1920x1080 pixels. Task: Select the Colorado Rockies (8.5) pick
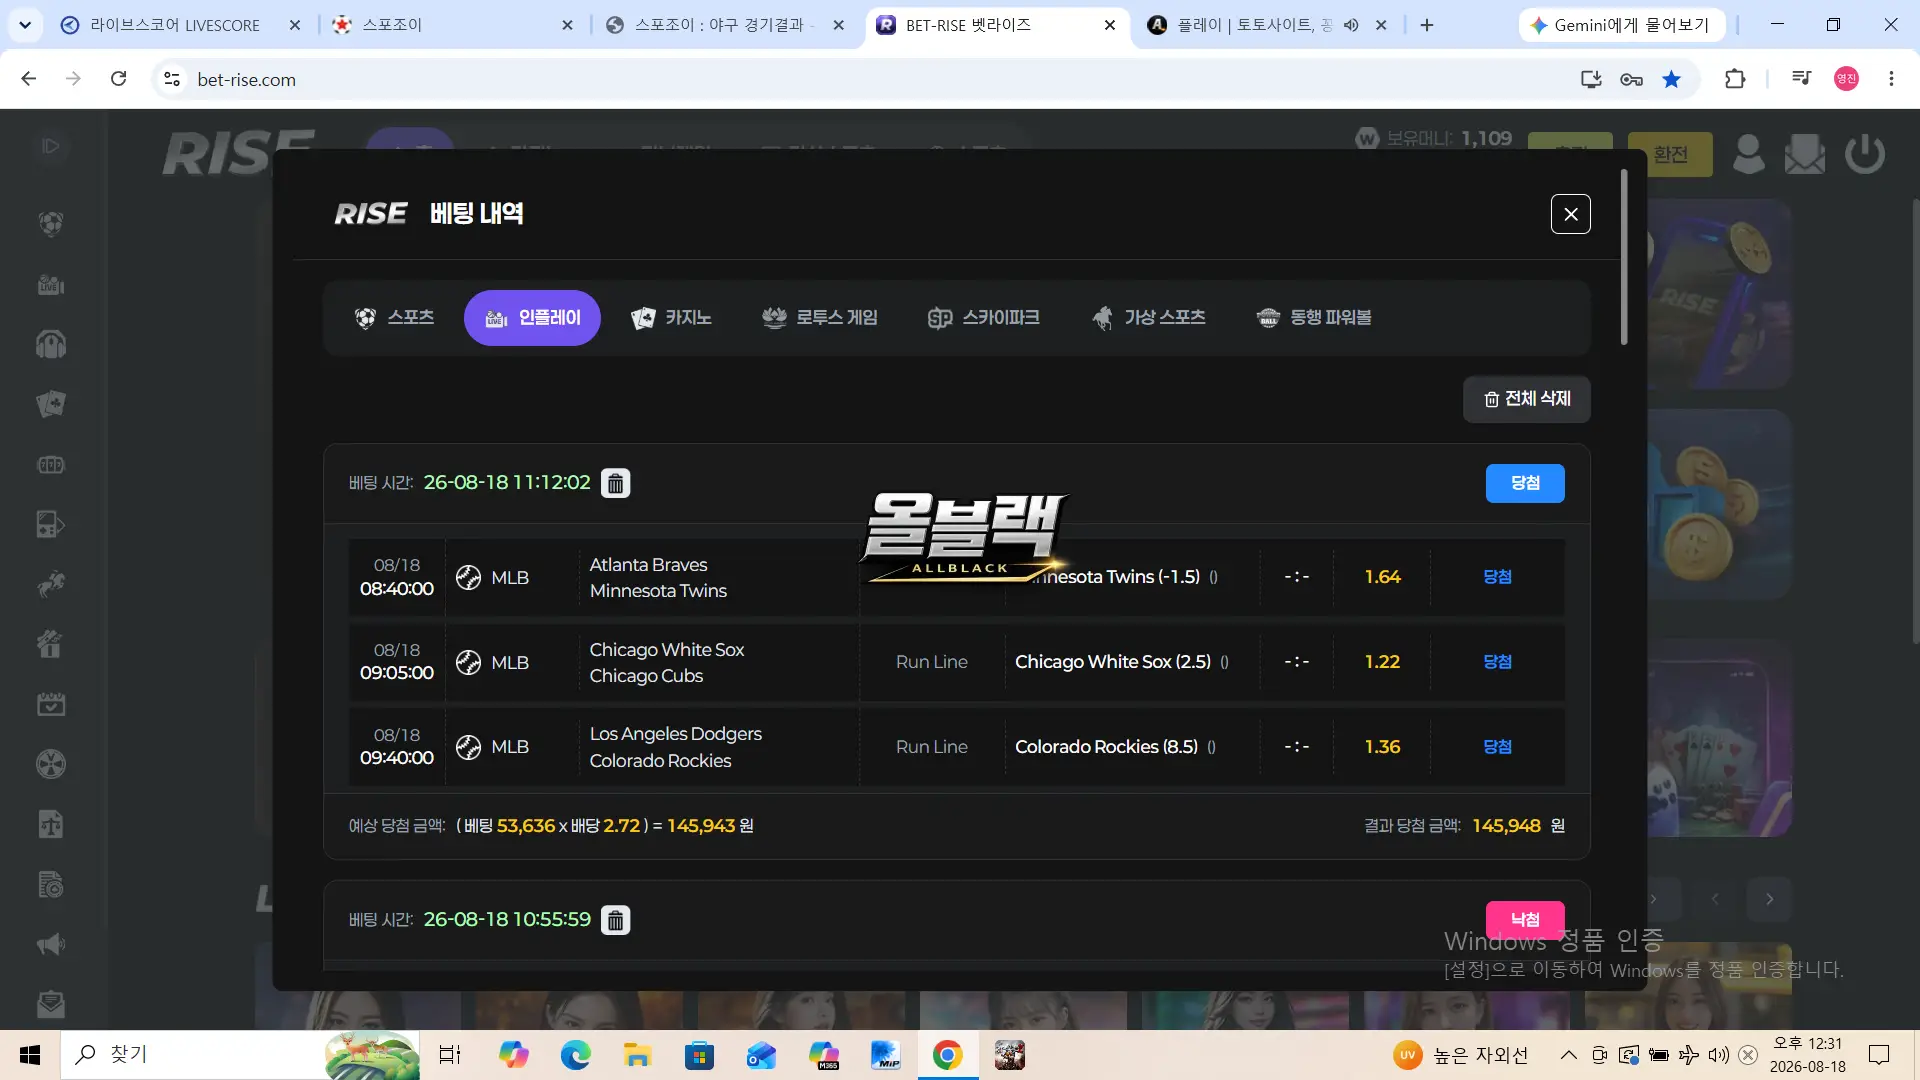pos(1106,747)
